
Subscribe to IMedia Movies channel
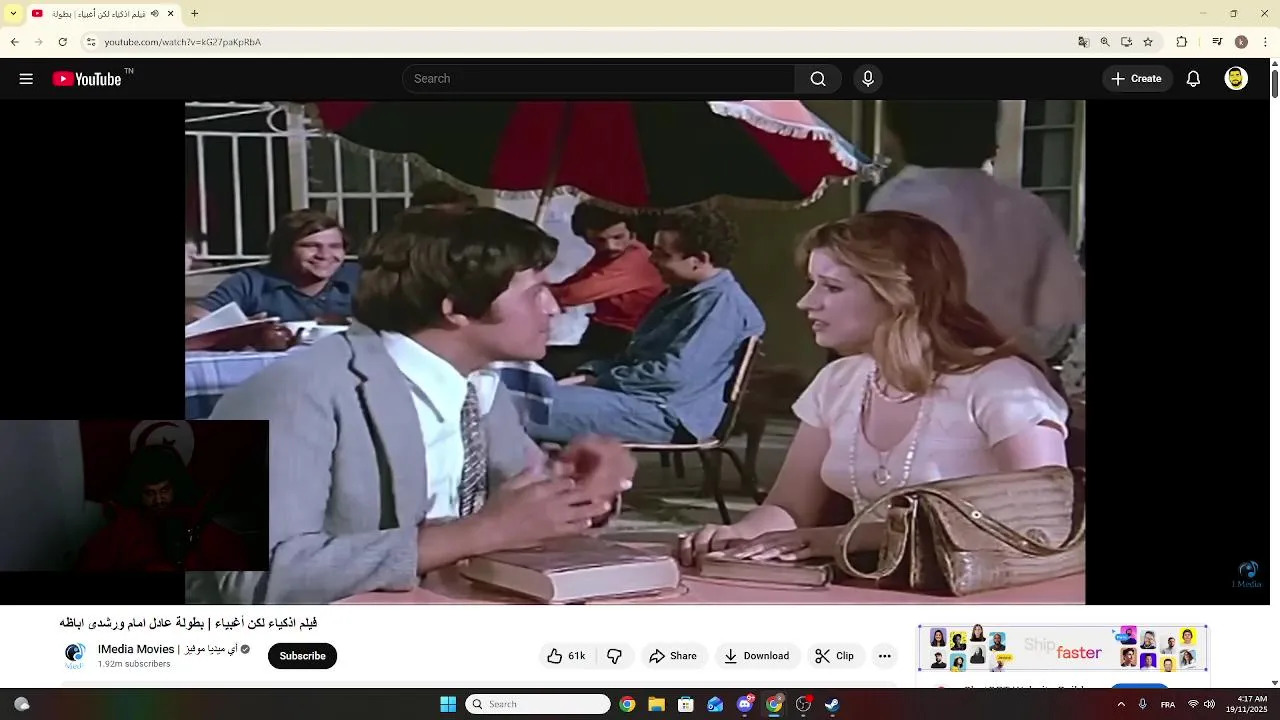coord(302,656)
